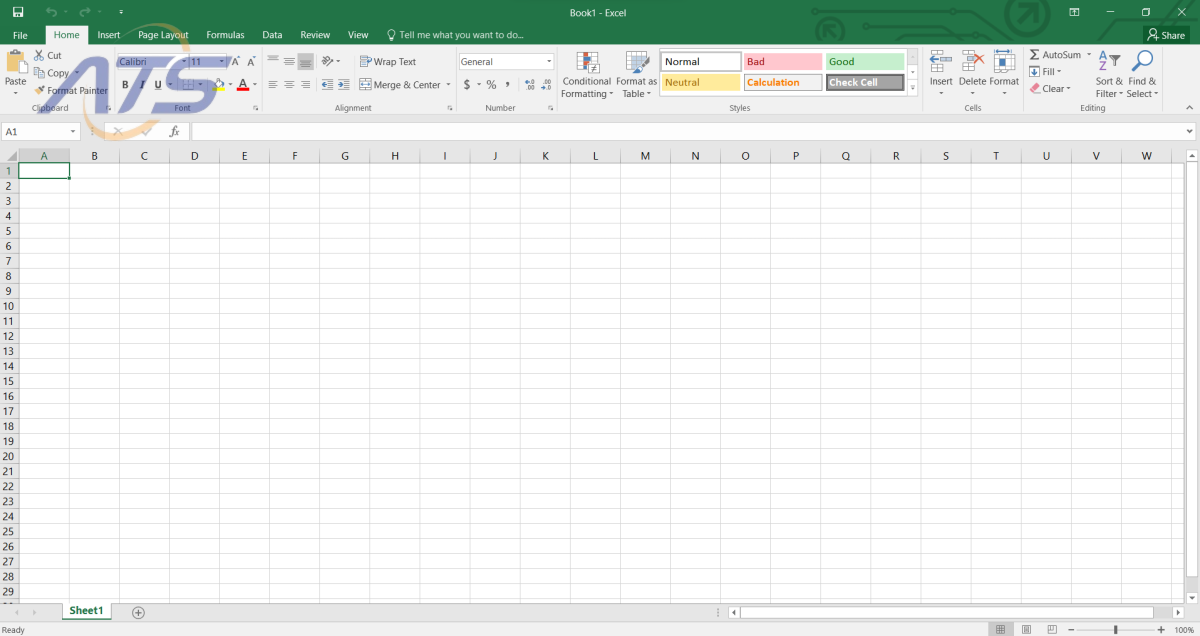The height and width of the screenshot is (636, 1200).
Task: Open the File tab
Action: pyautogui.click(x=20, y=35)
